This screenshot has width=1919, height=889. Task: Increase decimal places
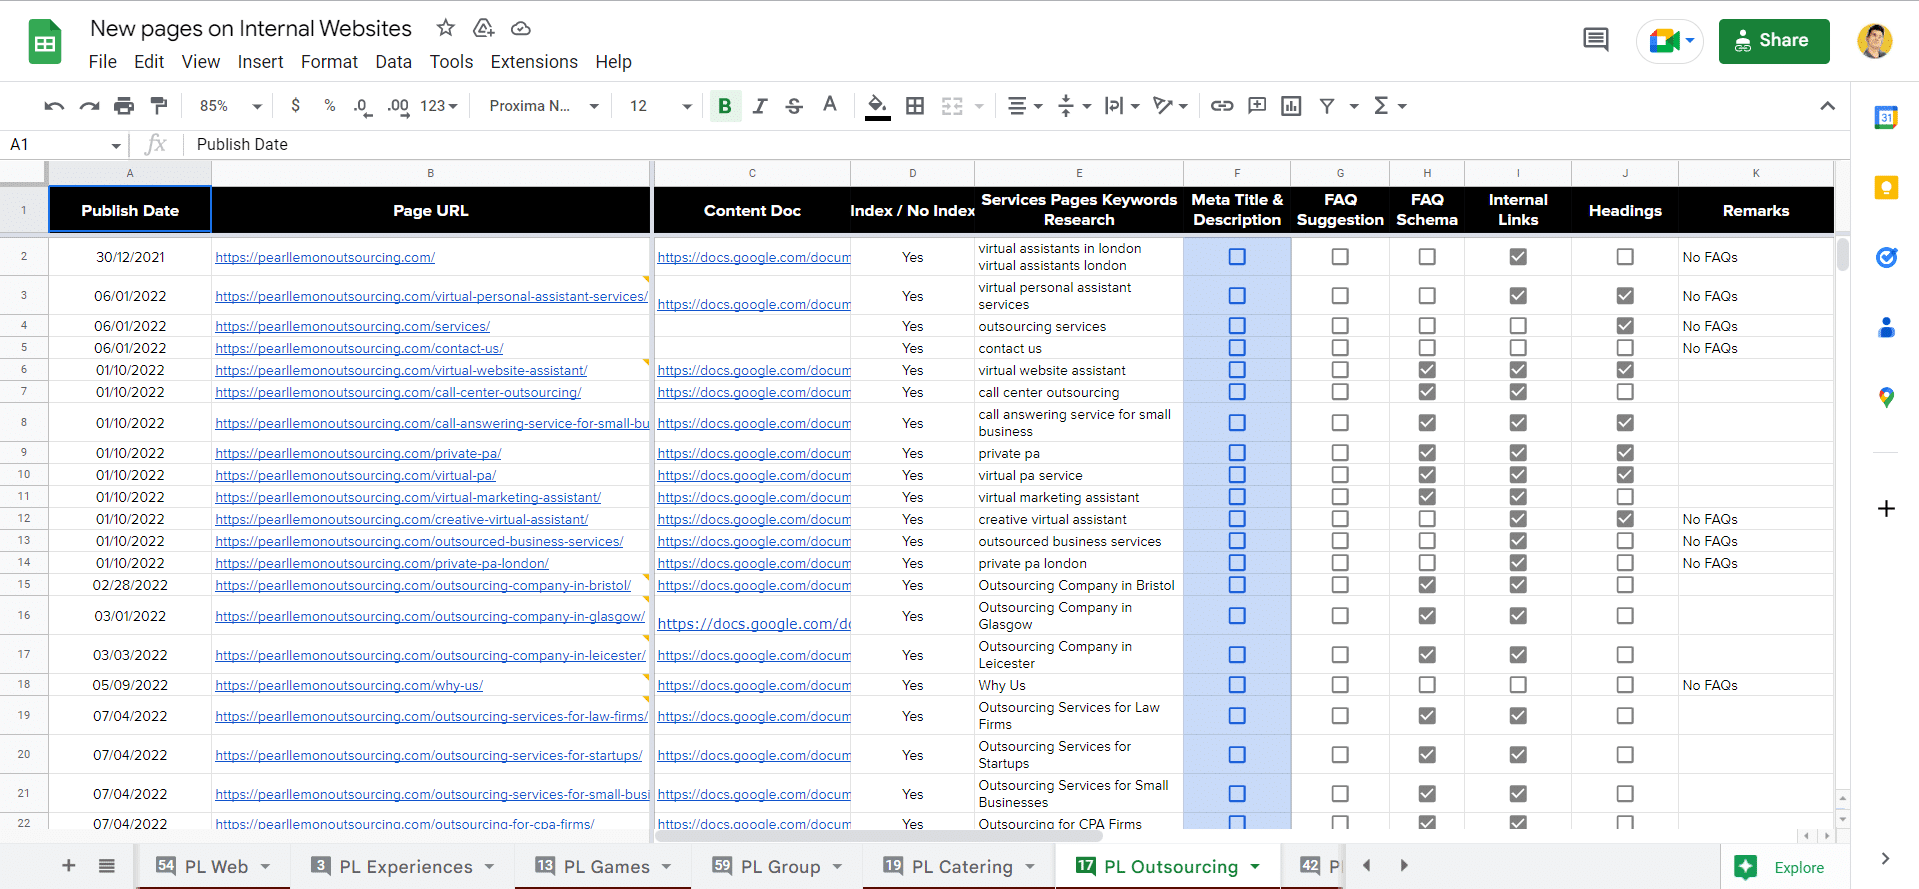point(398,106)
